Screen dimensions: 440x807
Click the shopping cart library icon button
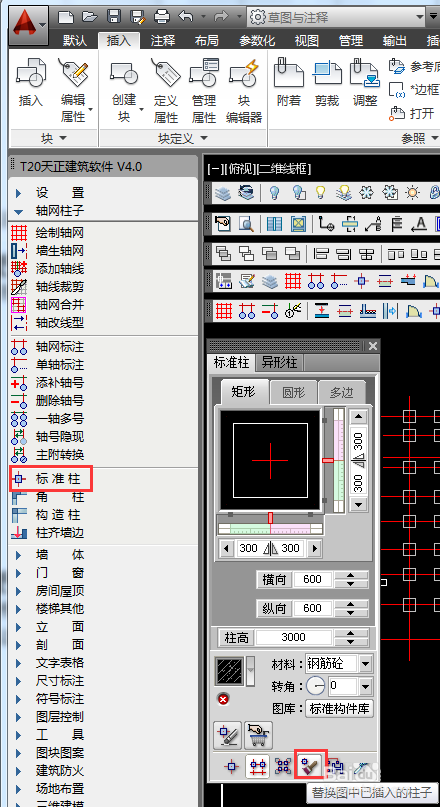point(258,735)
